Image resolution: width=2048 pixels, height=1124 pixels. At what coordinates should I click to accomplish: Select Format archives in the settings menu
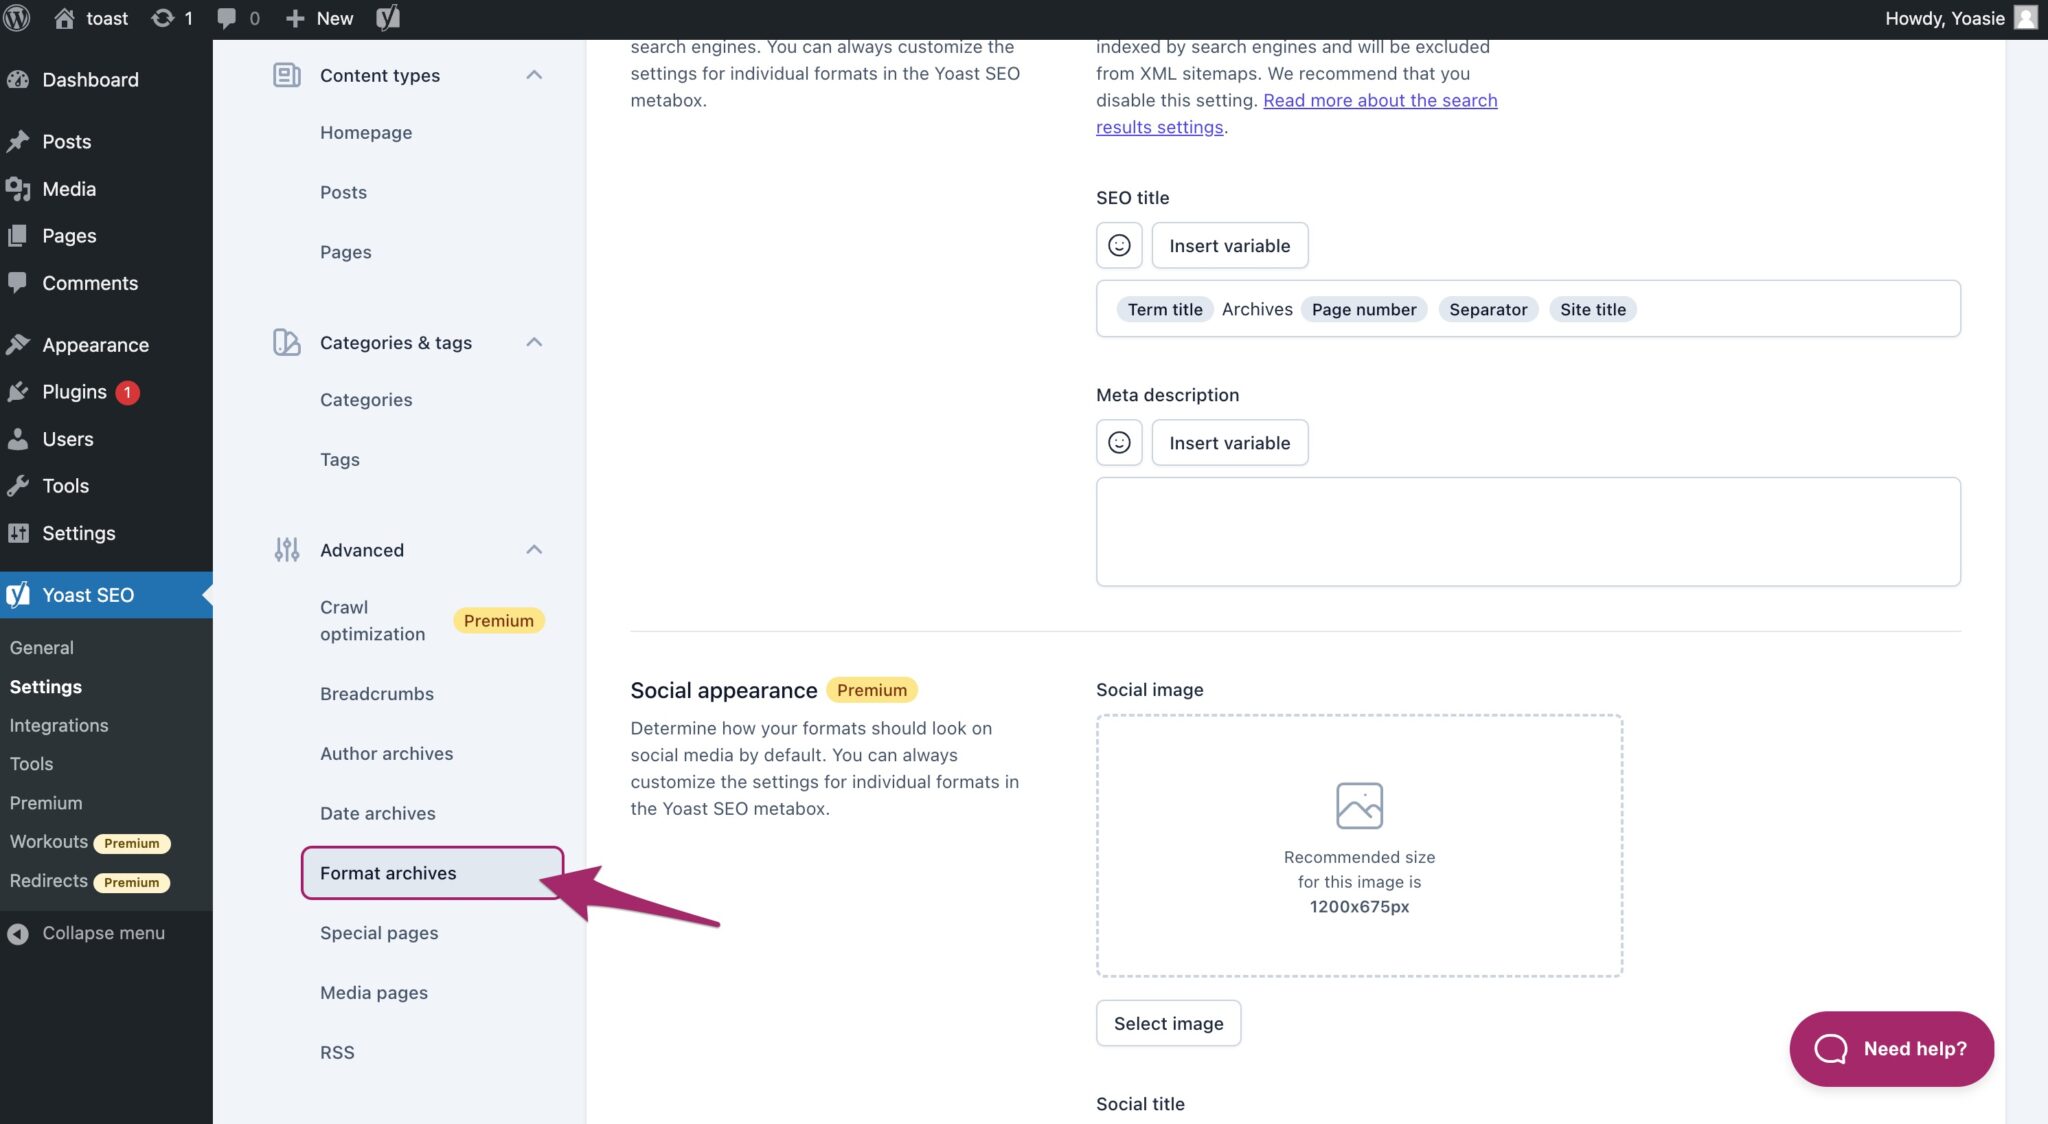[388, 872]
